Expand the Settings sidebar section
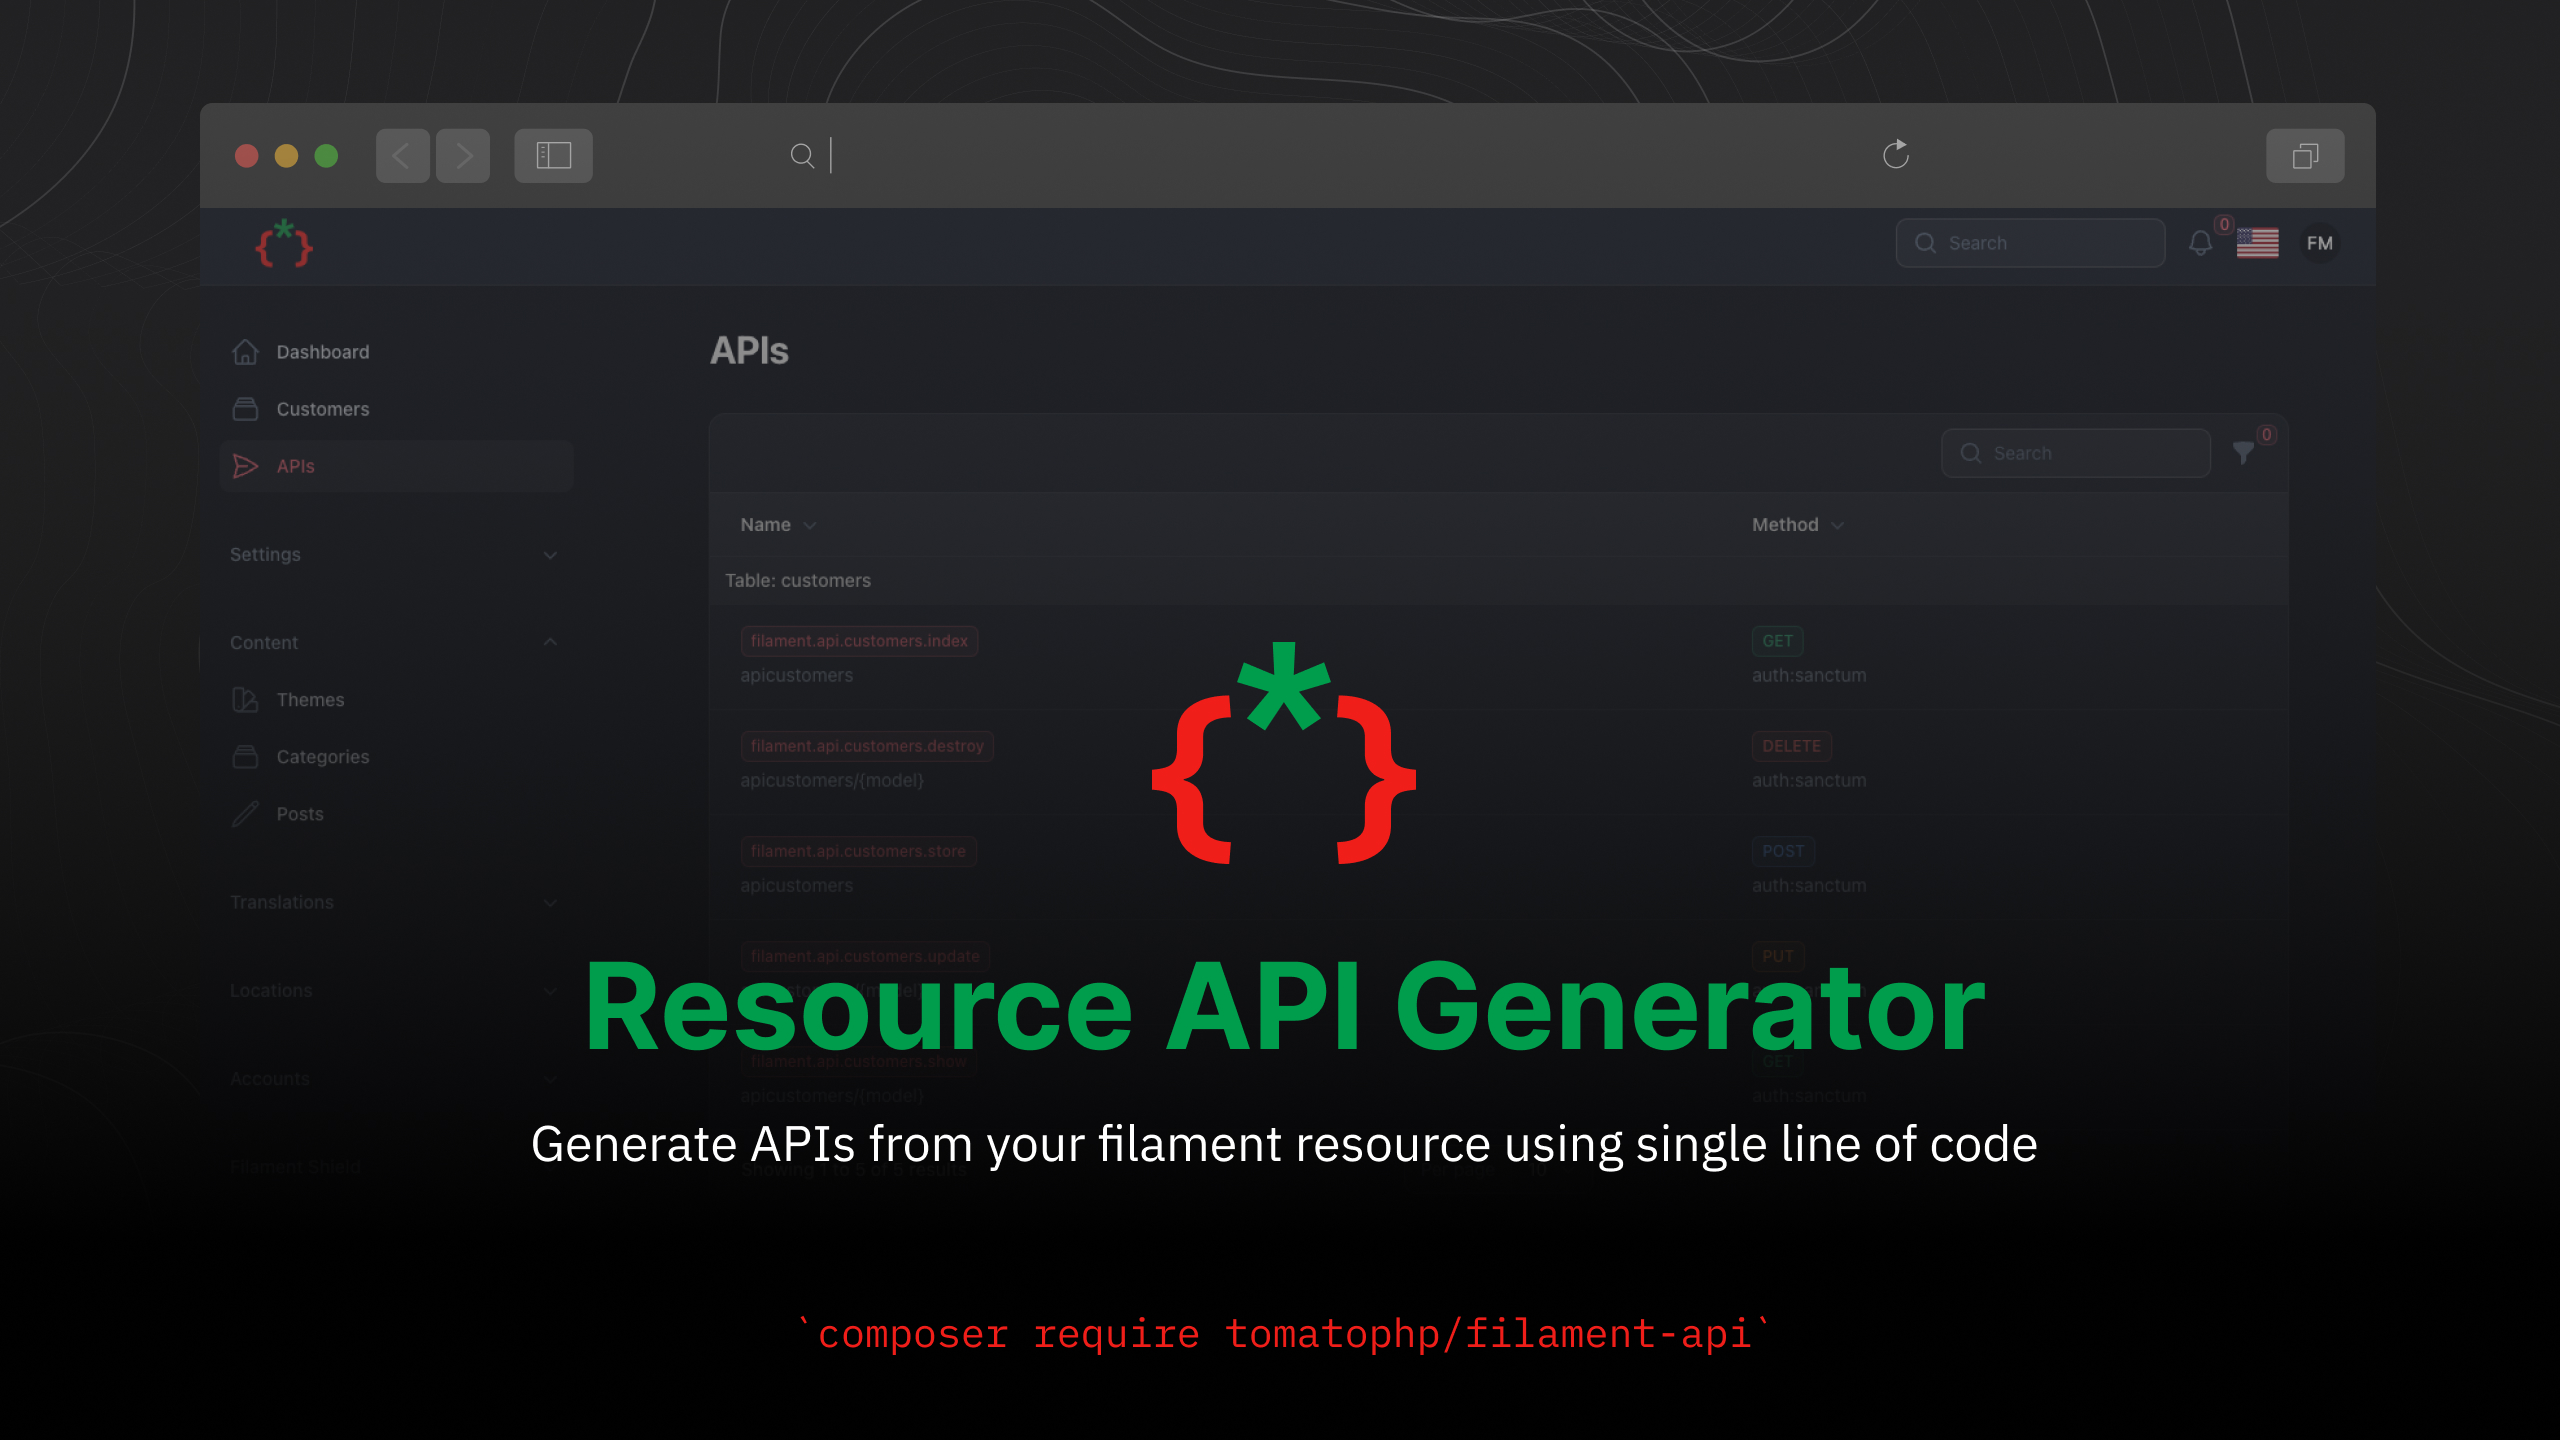This screenshot has width=2560, height=1440. [550, 554]
